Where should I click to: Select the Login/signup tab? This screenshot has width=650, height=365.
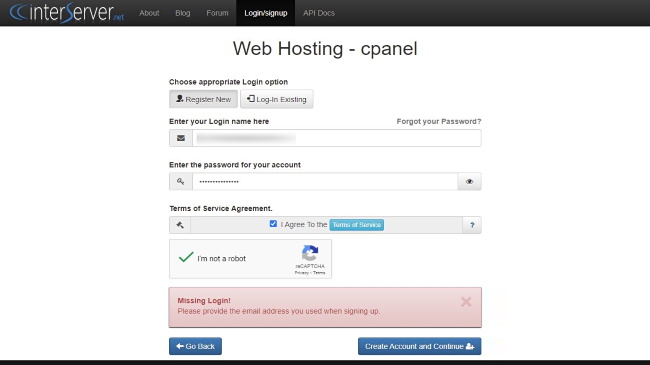[266, 13]
